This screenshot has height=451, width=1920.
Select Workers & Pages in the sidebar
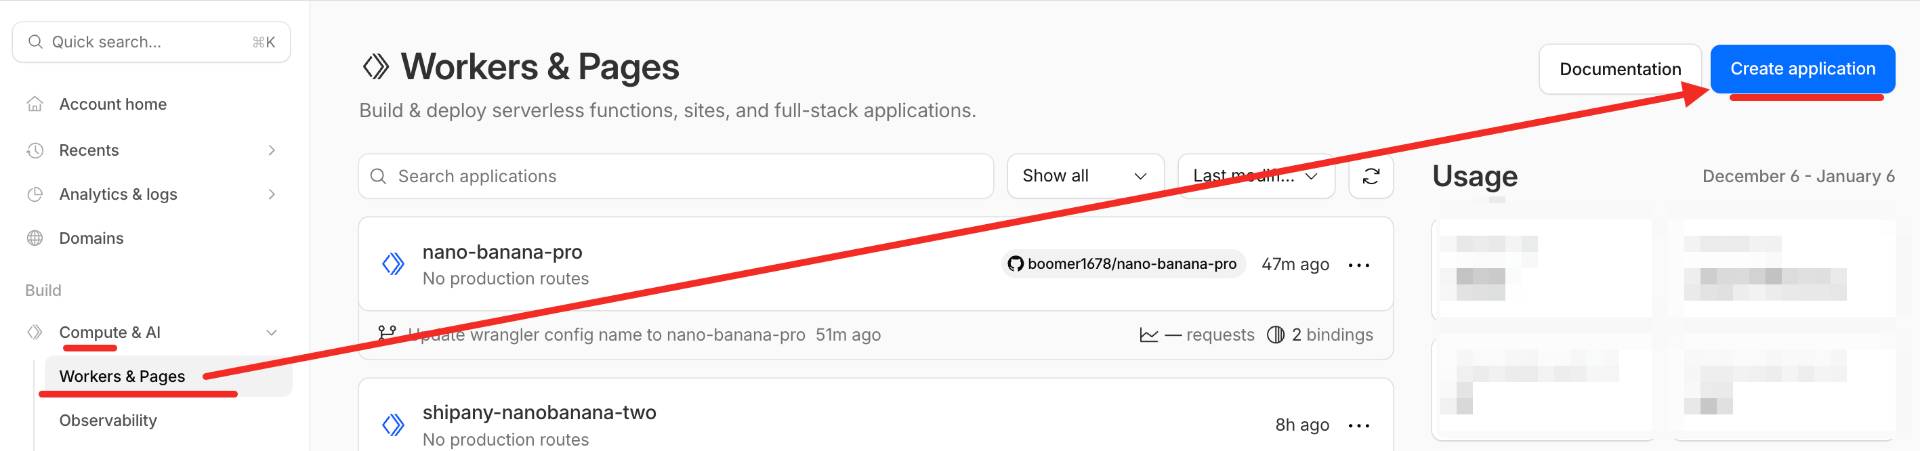point(122,376)
